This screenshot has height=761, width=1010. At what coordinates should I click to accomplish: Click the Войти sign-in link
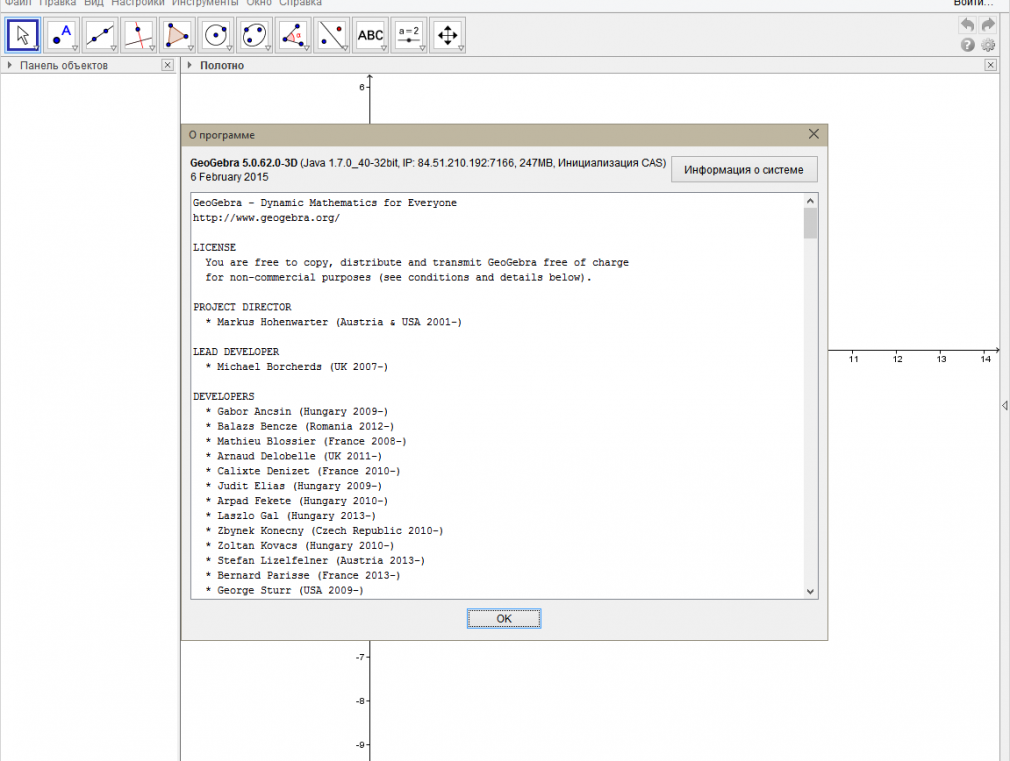[x=973, y=3]
